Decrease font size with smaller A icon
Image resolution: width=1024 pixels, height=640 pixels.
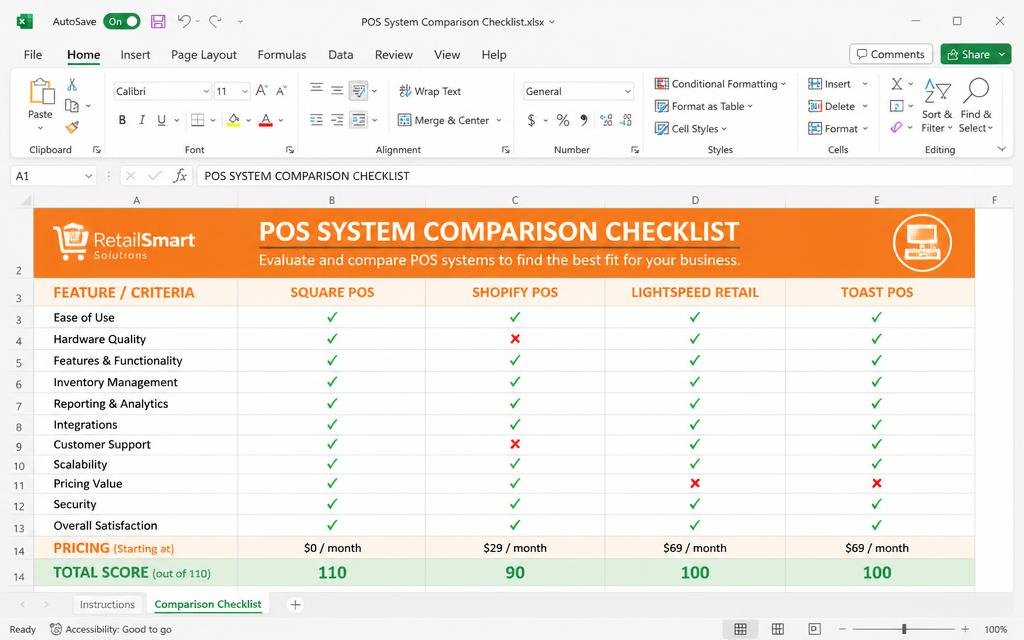point(281,91)
